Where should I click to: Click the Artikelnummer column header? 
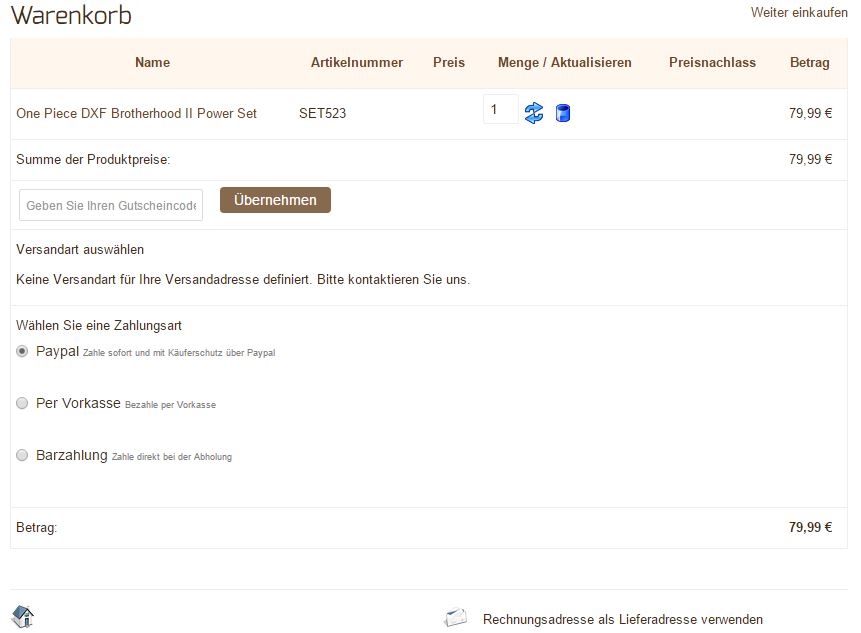click(x=357, y=62)
